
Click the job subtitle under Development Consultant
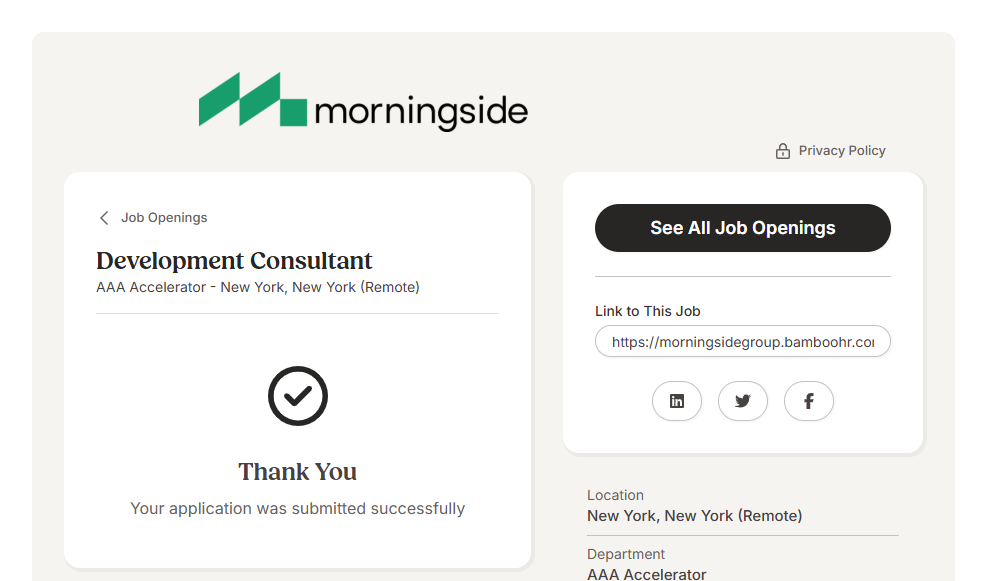[x=258, y=288]
